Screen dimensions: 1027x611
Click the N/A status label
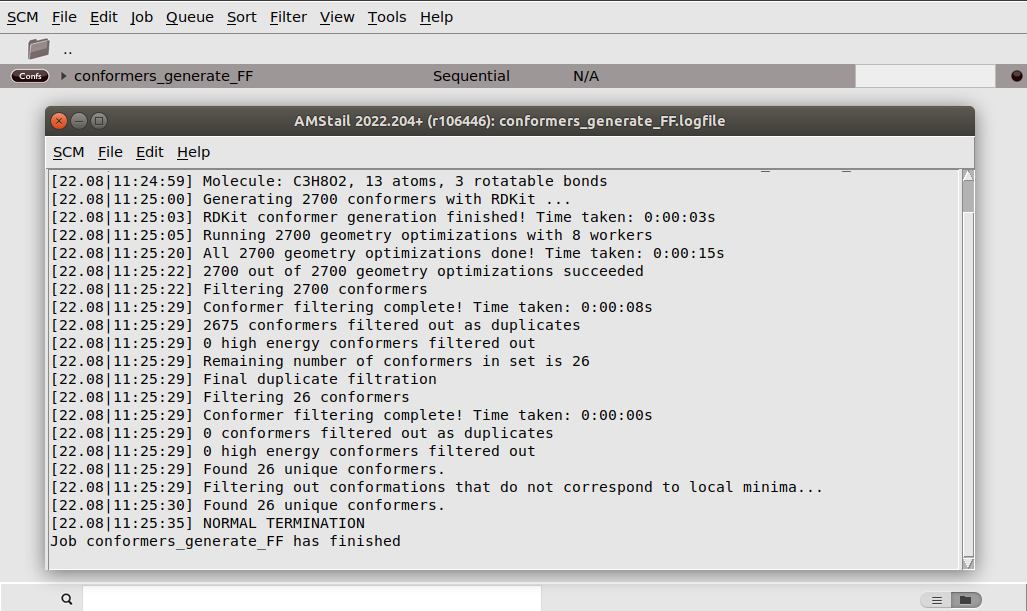[585, 75]
